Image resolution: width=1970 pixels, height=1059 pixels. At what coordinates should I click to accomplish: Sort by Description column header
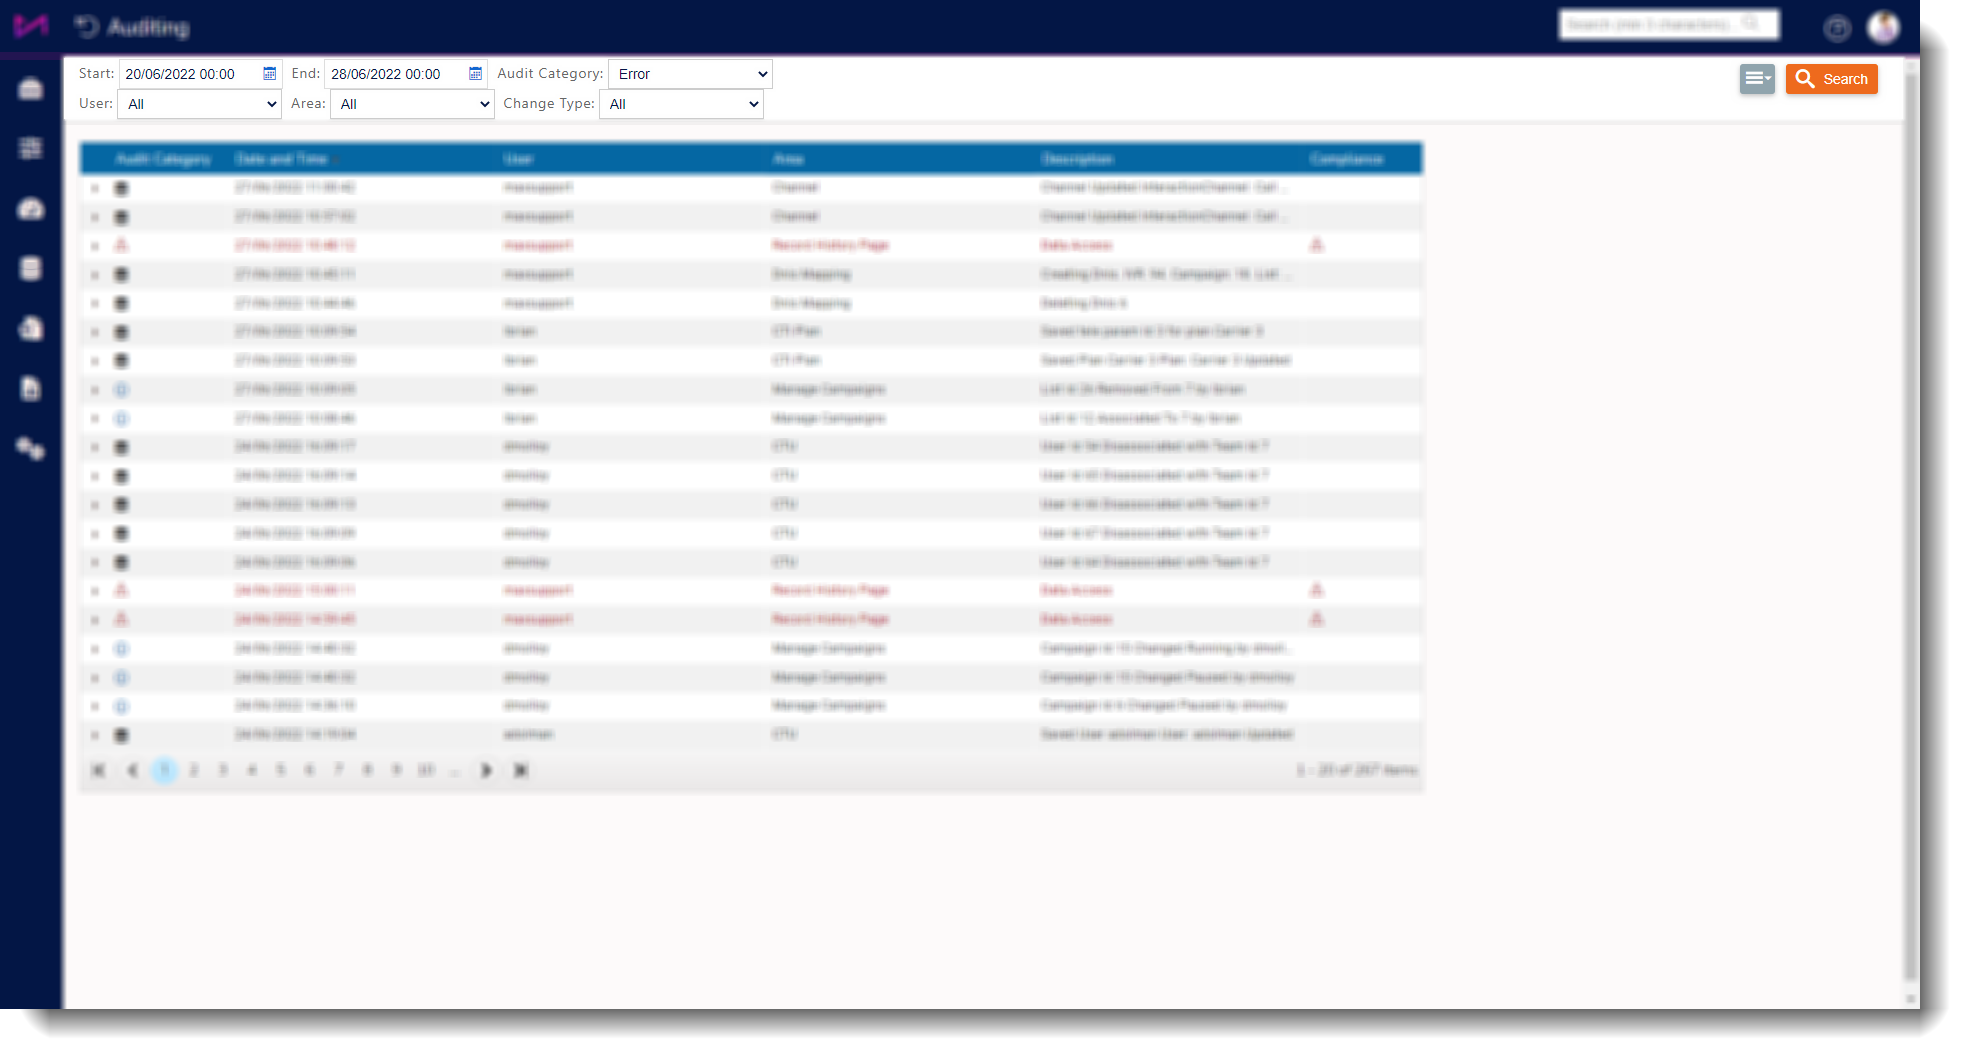1077,159
